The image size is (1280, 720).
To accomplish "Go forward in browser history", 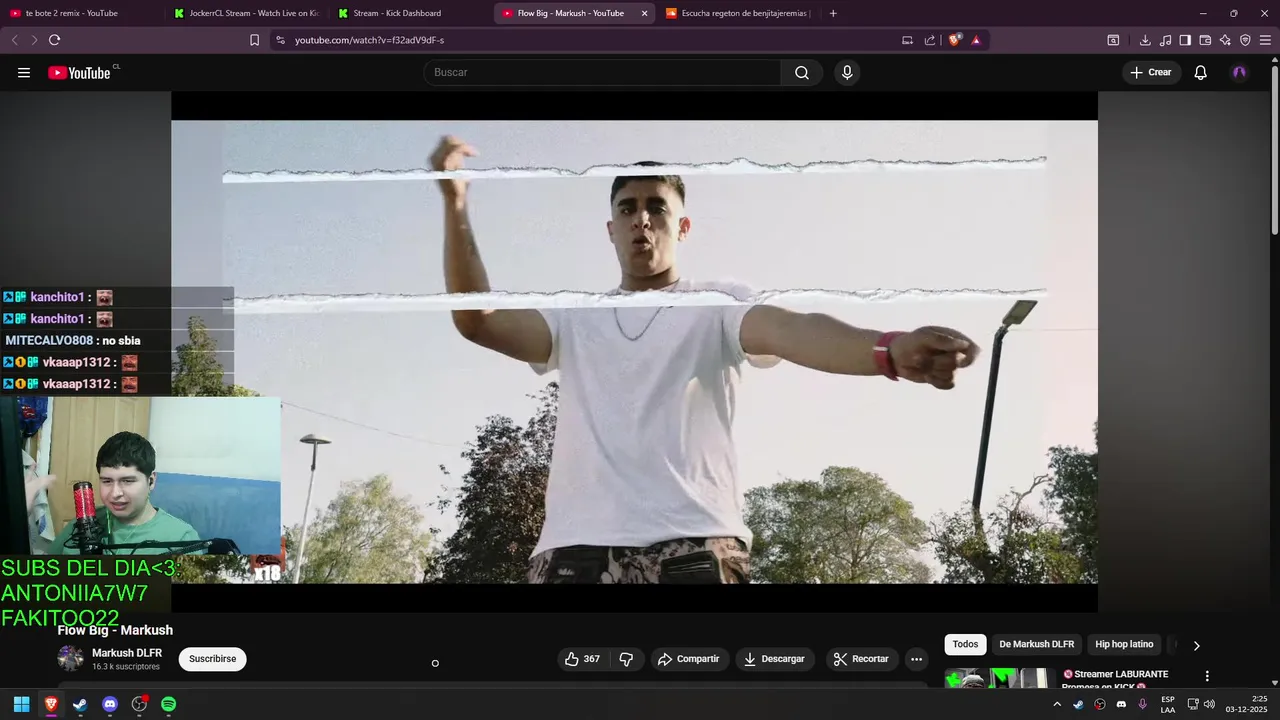I will click(x=34, y=40).
